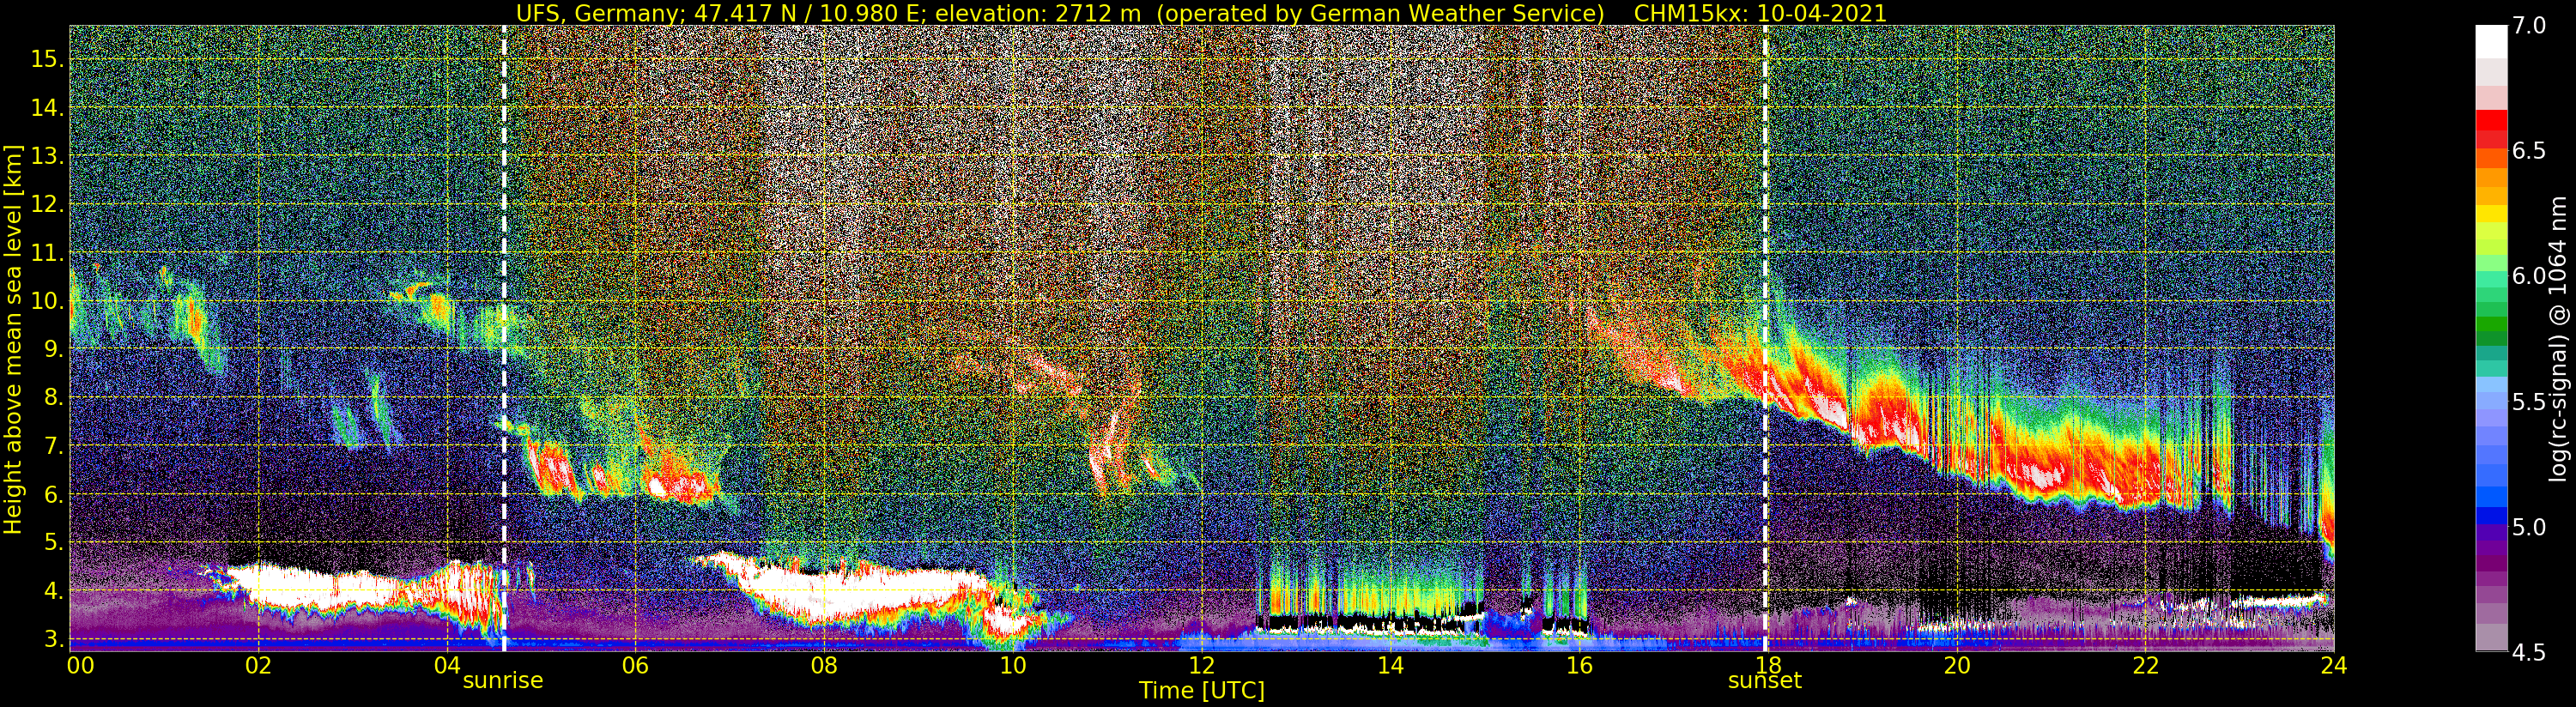Viewport: 2576px width, 707px height.
Task: Click the "6.5" colorbar tick value
Action: [2529, 151]
